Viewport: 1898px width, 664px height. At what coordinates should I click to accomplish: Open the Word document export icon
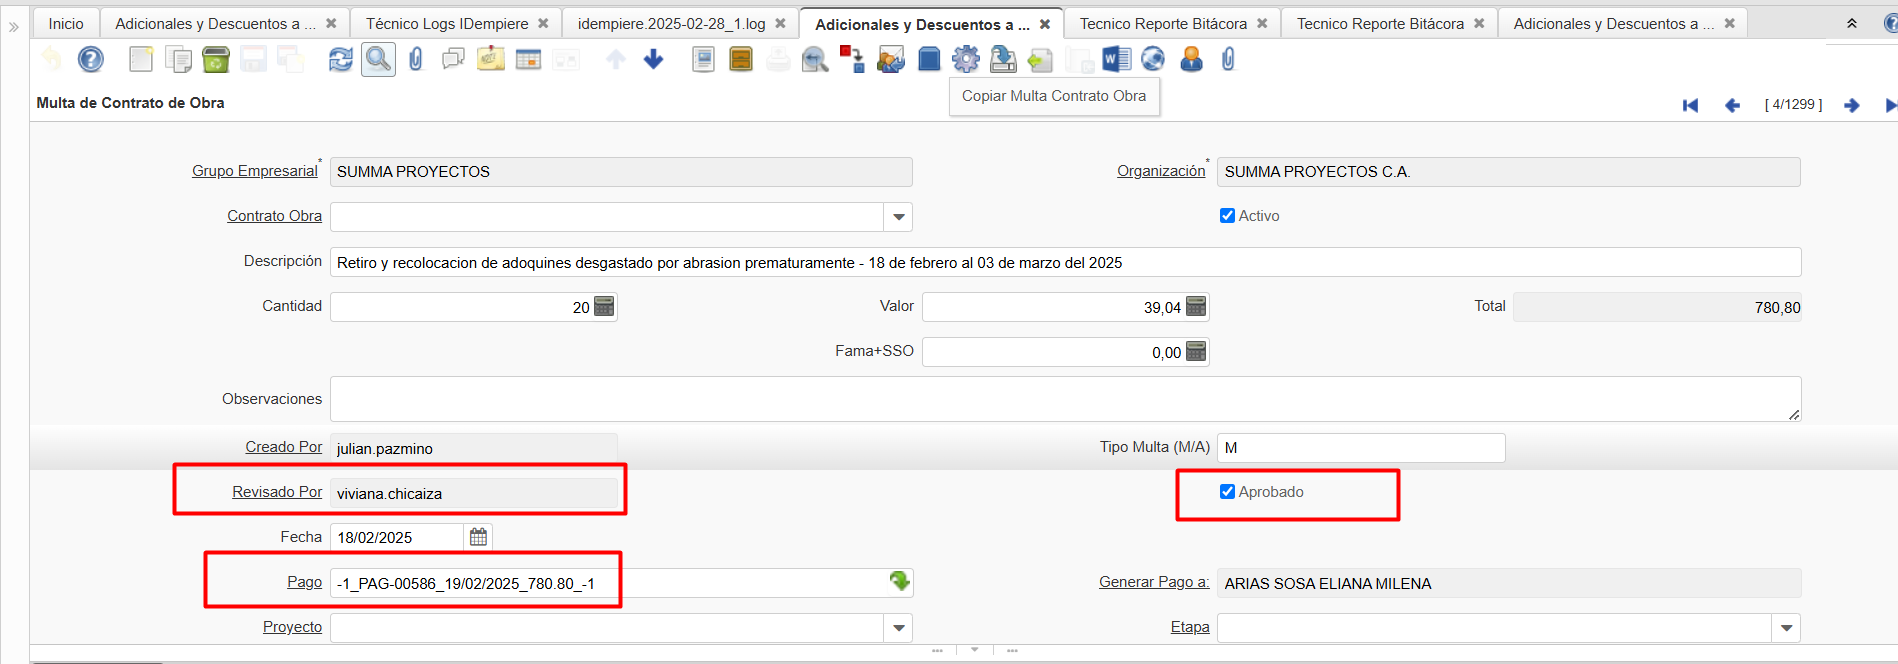point(1116,60)
